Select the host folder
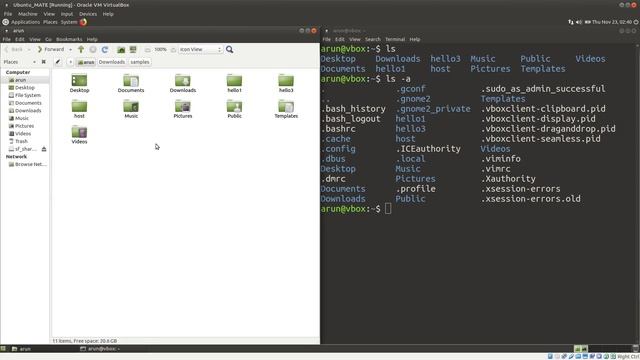 point(79,109)
